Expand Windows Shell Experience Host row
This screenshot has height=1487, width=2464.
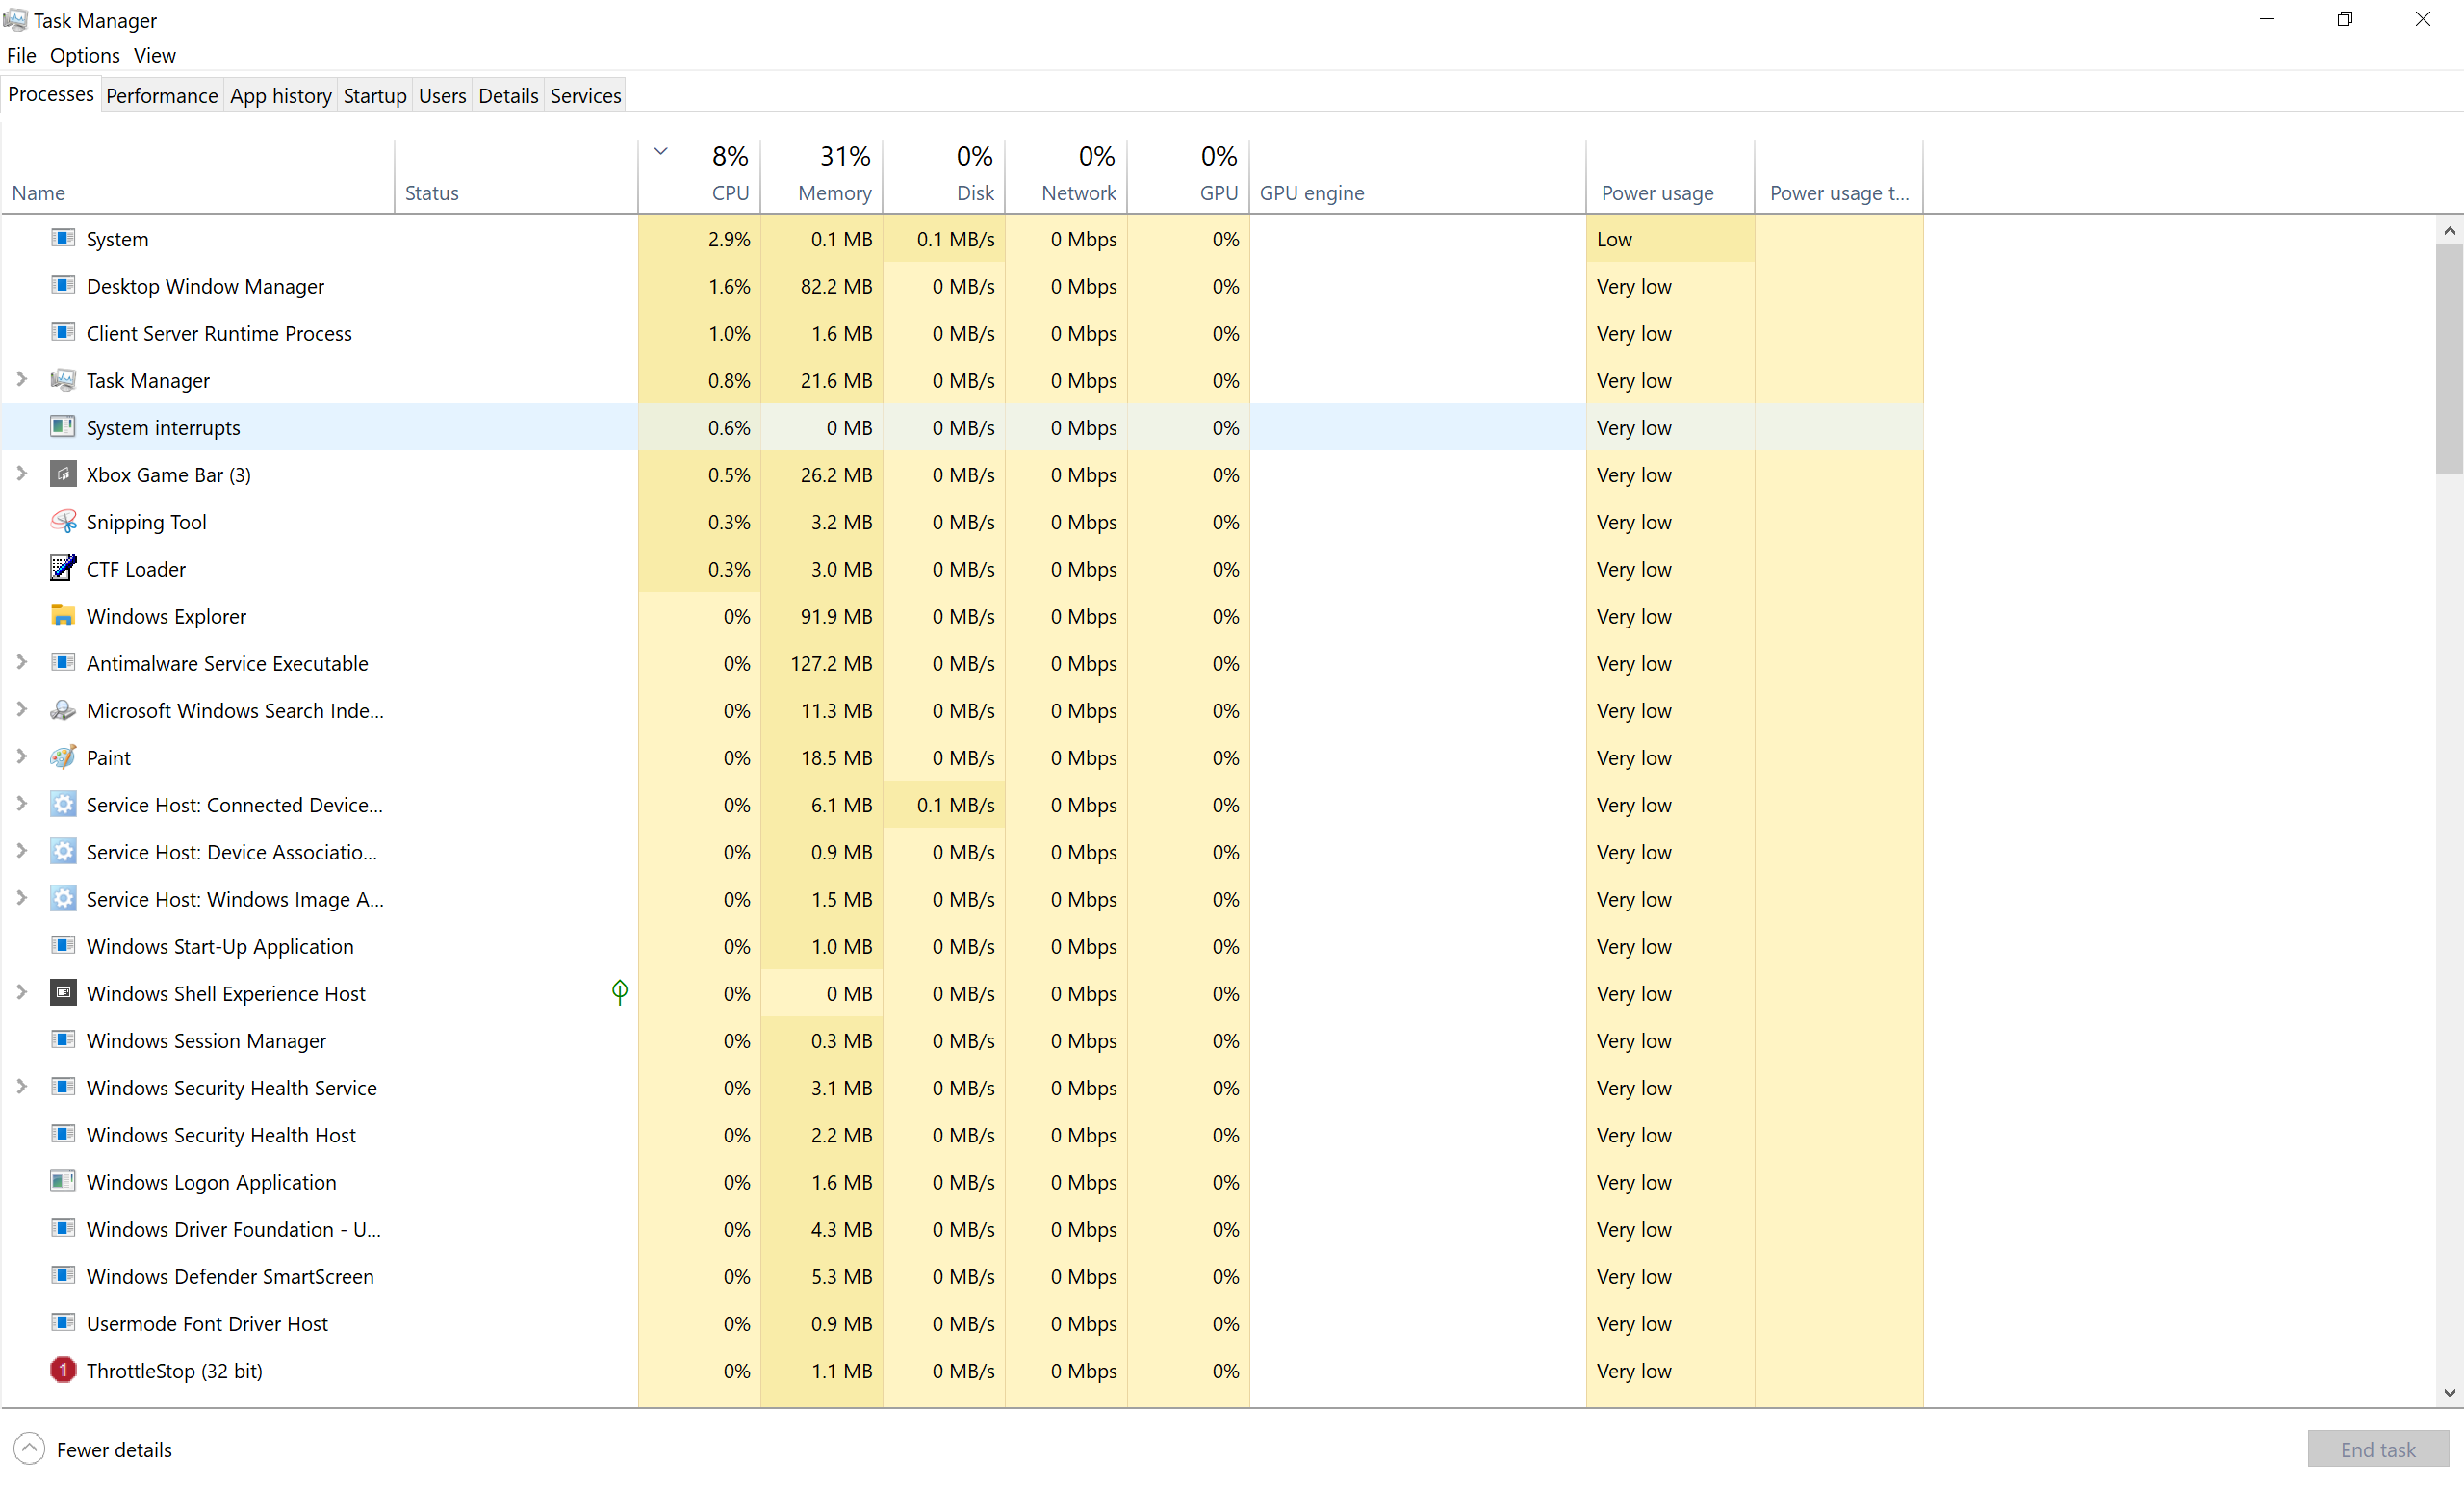pos(21,991)
